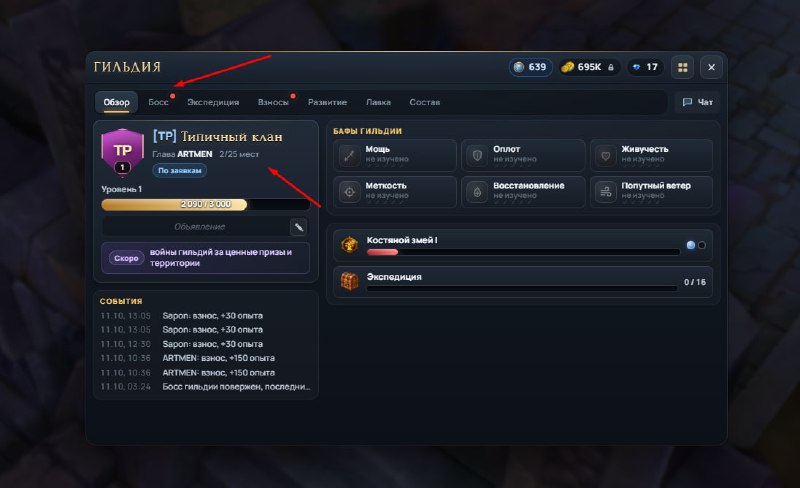Screen dimensions: 800x488
Task: Open the Чат button
Action: (698, 102)
